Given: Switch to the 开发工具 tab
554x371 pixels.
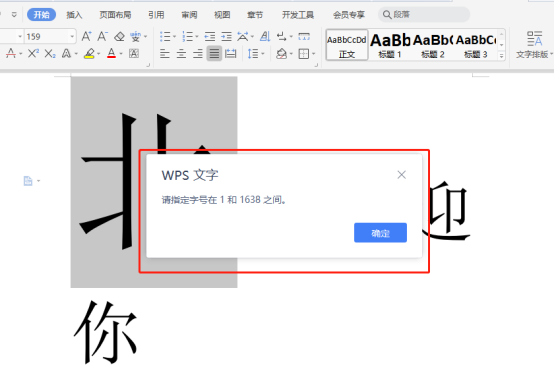Looking at the screenshot, I should click(x=298, y=14).
